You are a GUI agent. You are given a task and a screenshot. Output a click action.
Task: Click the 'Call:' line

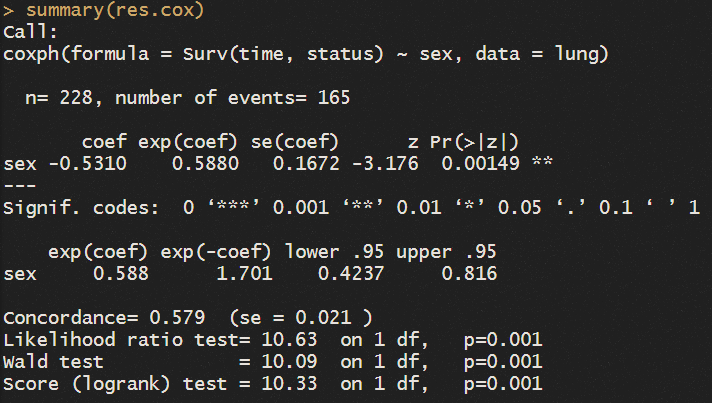click(x=30, y=32)
